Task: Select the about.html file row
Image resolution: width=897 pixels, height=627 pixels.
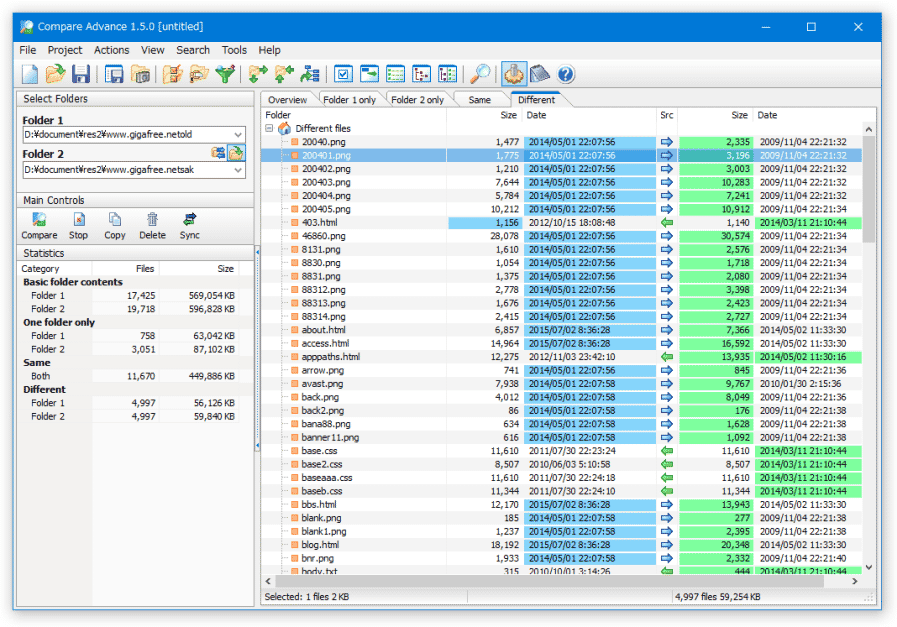Action: tap(561, 330)
